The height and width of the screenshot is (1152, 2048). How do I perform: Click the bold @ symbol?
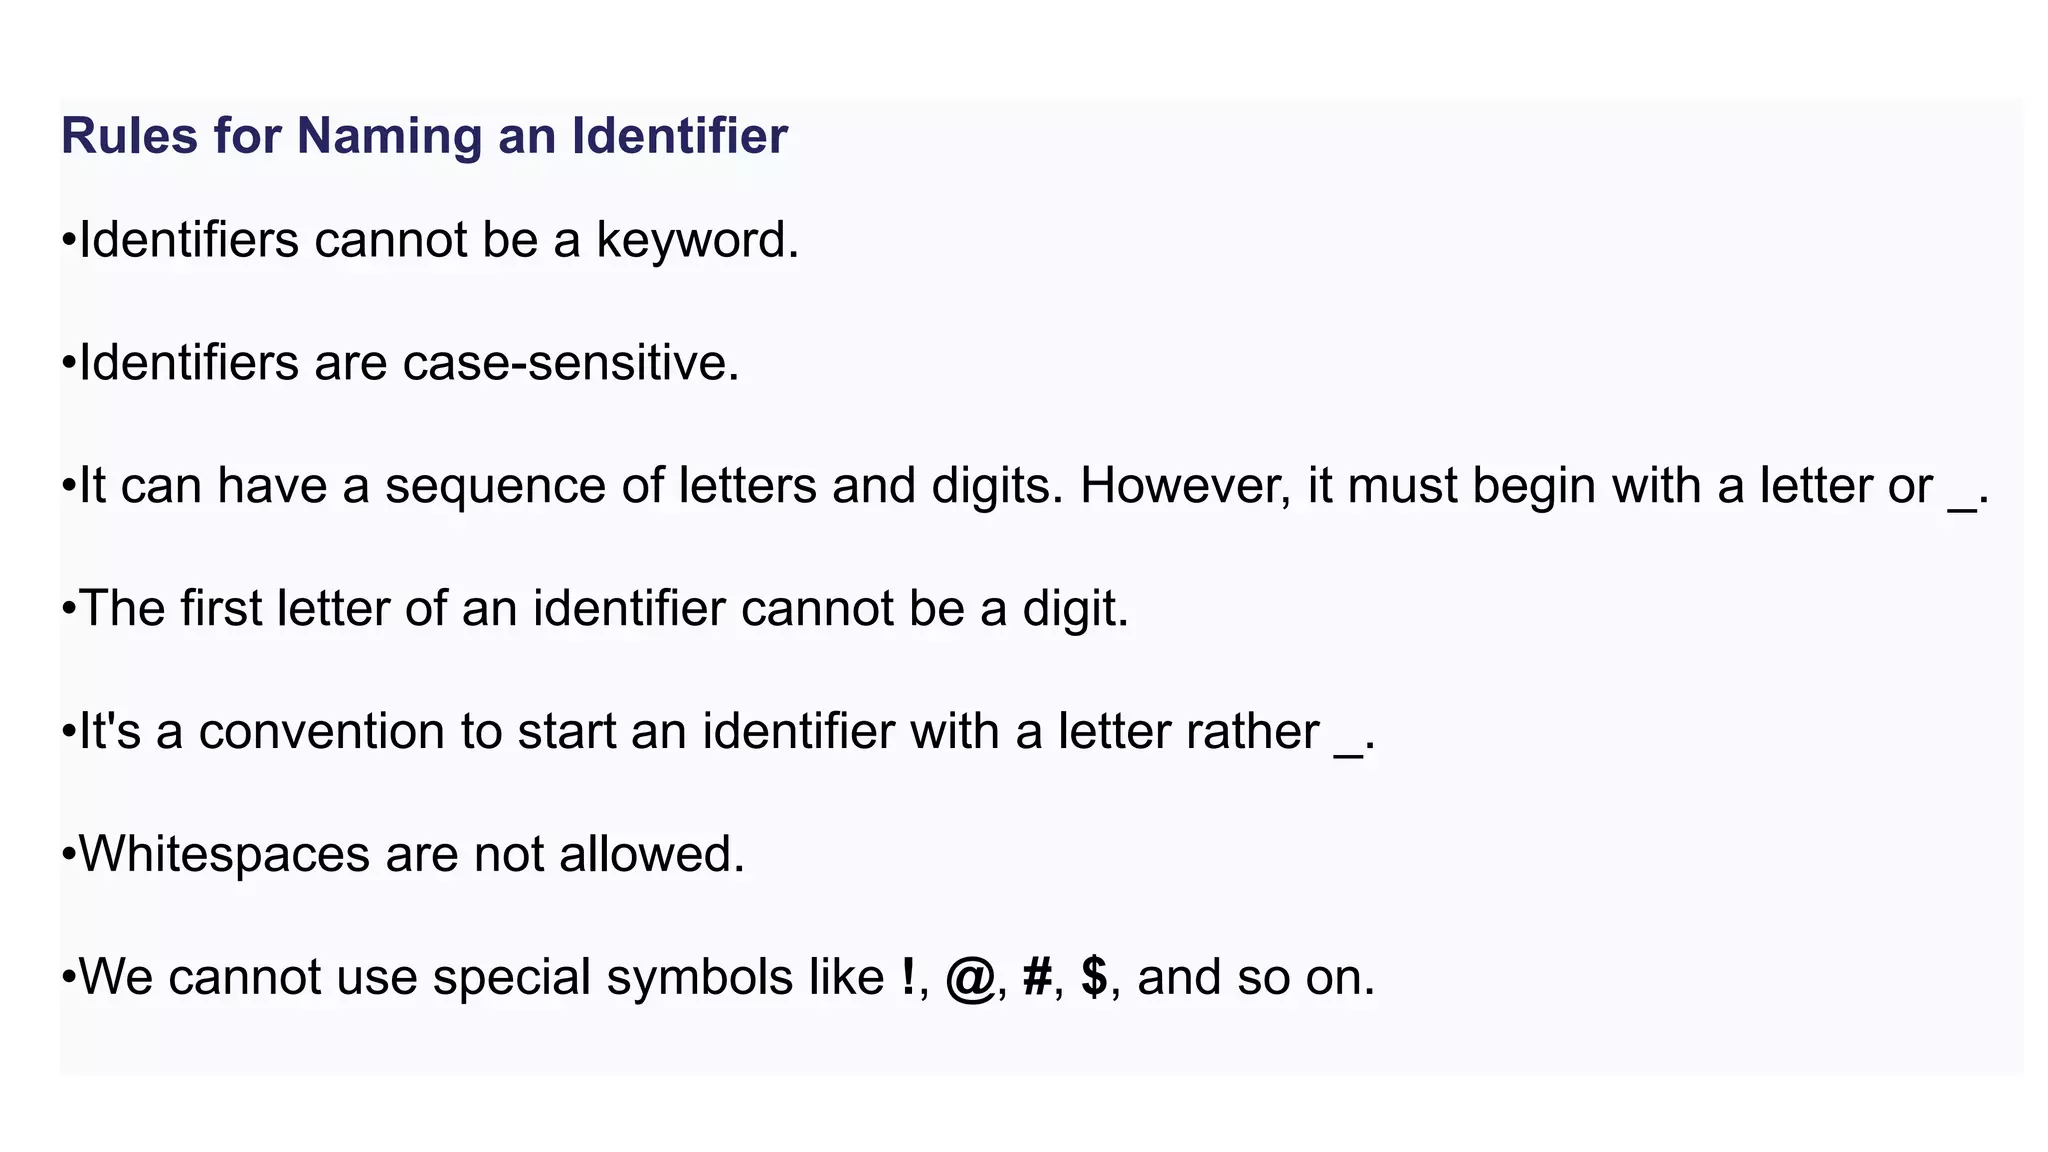click(970, 979)
